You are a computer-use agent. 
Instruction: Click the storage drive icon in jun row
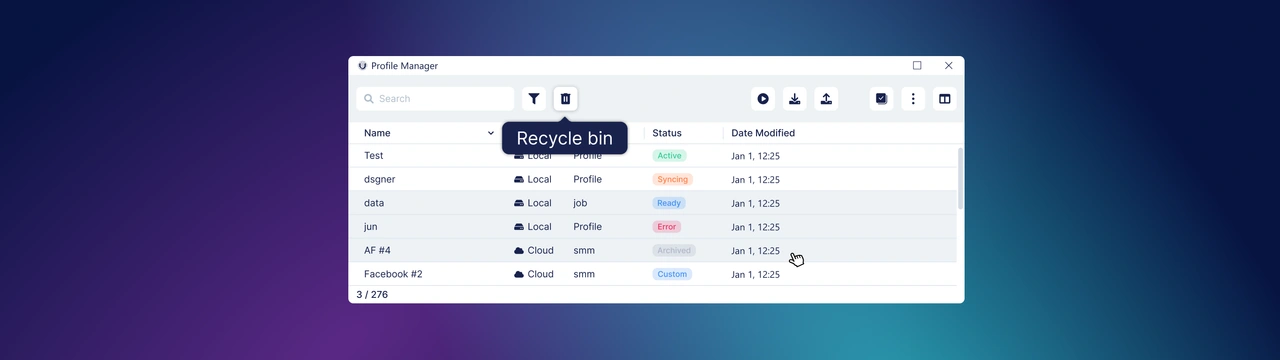519,227
